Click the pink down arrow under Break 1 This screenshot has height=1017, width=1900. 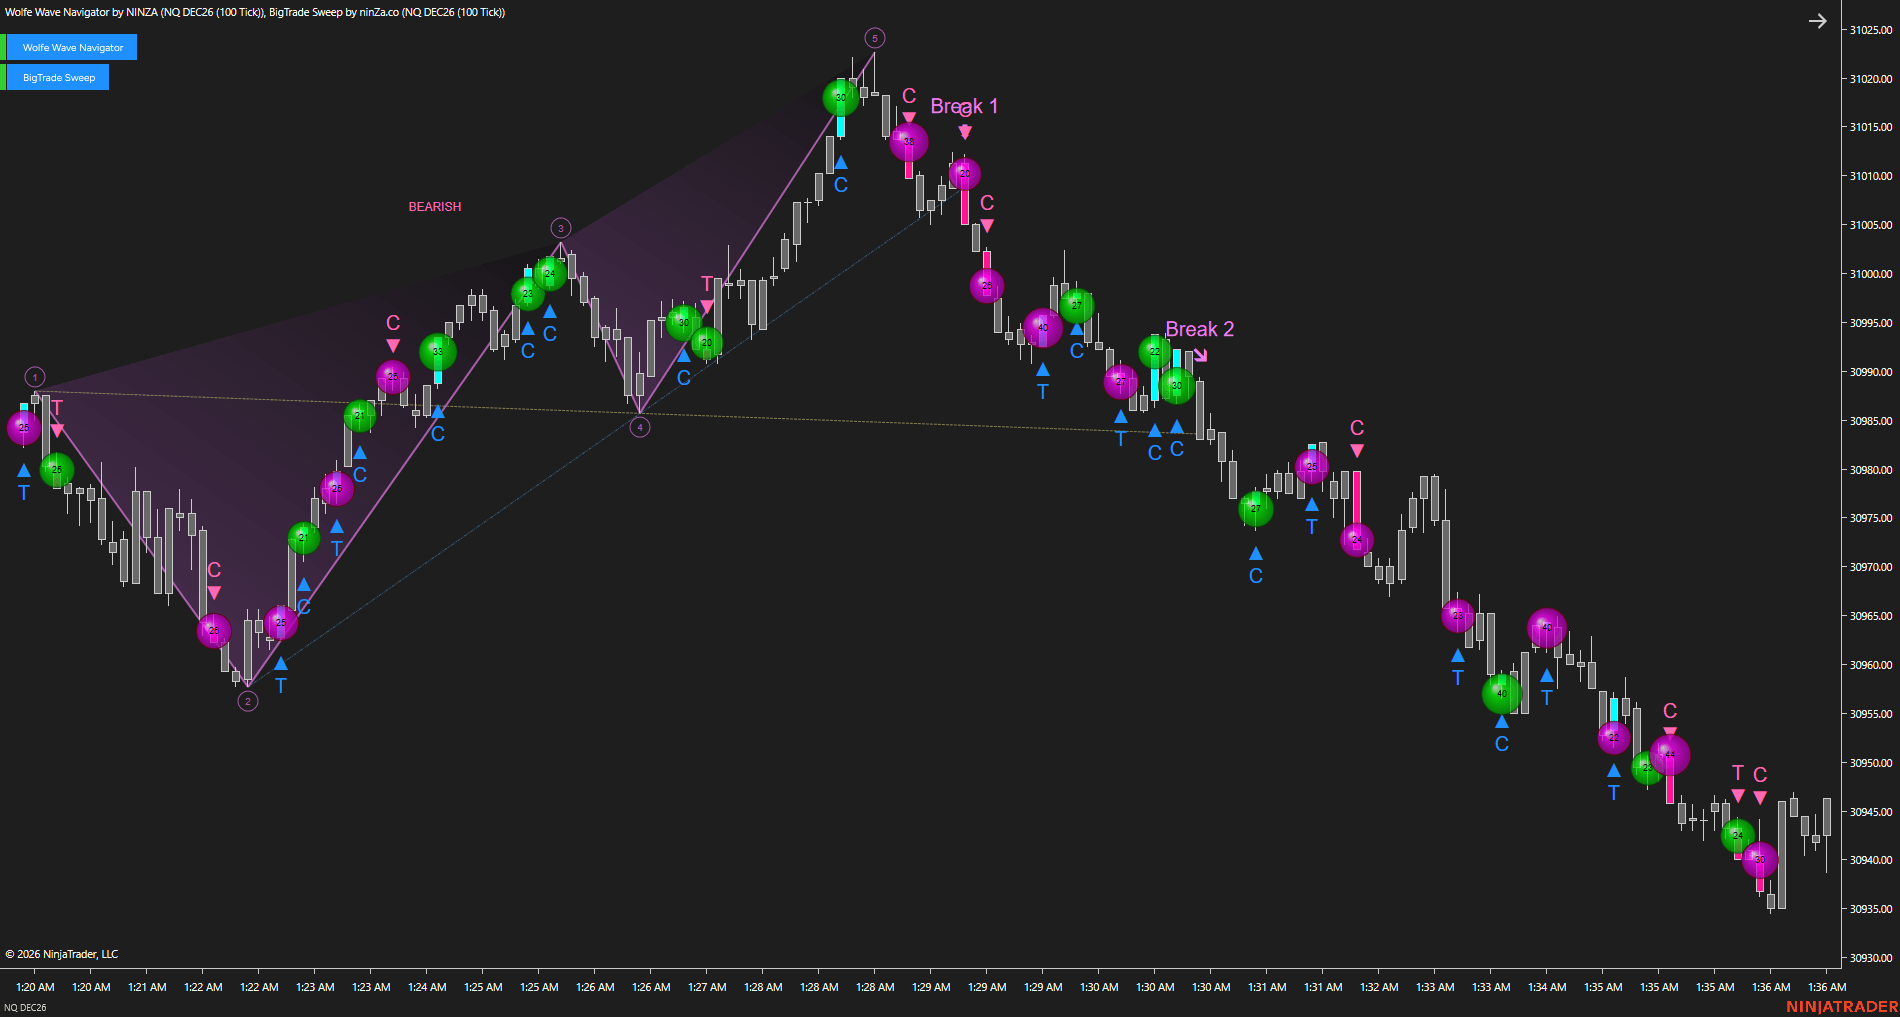[965, 132]
